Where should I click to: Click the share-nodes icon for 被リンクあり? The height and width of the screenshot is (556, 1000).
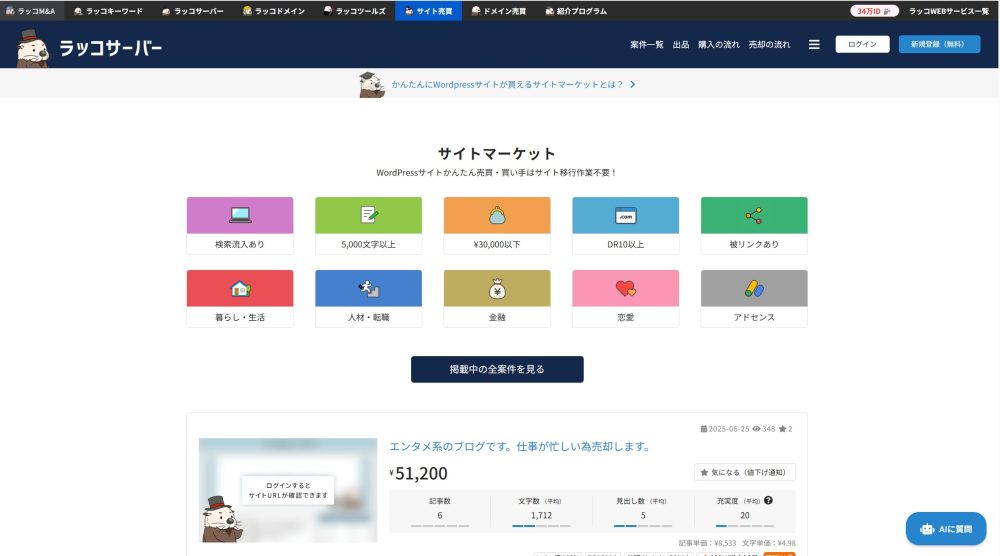[x=754, y=215]
